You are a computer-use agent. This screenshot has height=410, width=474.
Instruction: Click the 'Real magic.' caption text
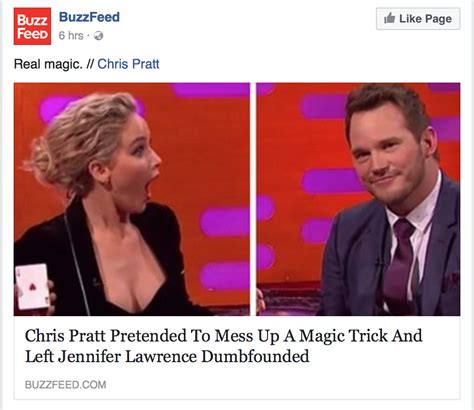click(x=48, y=64)
